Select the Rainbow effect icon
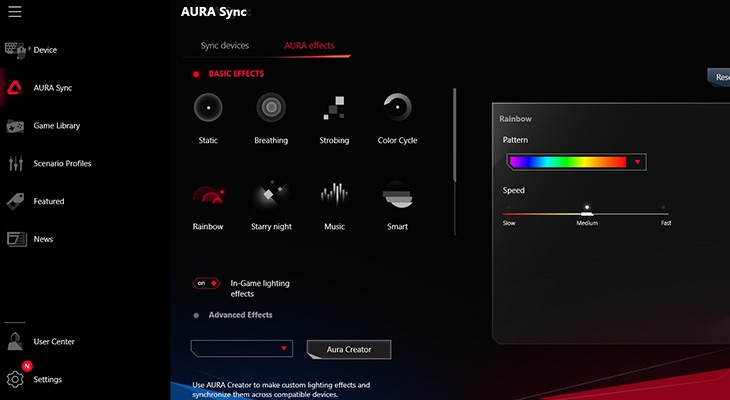This screenshot has height=400, width=730. [208, 195]
